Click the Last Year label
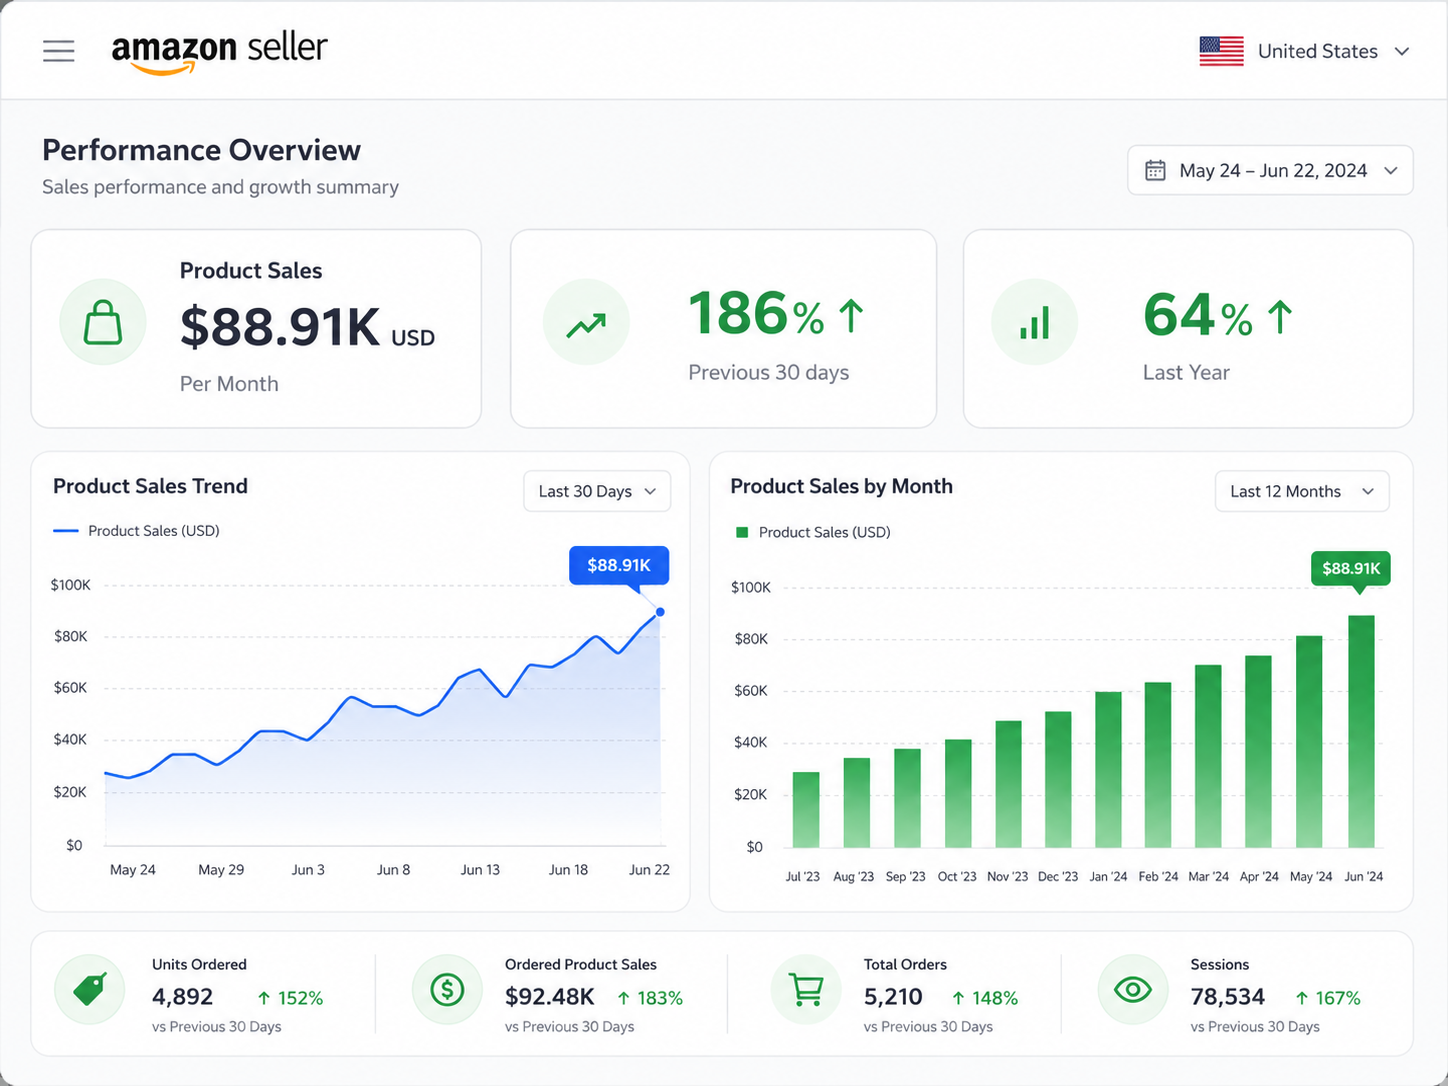The height and width of the screenshot is (1086, 1448). click(1186, 372)
